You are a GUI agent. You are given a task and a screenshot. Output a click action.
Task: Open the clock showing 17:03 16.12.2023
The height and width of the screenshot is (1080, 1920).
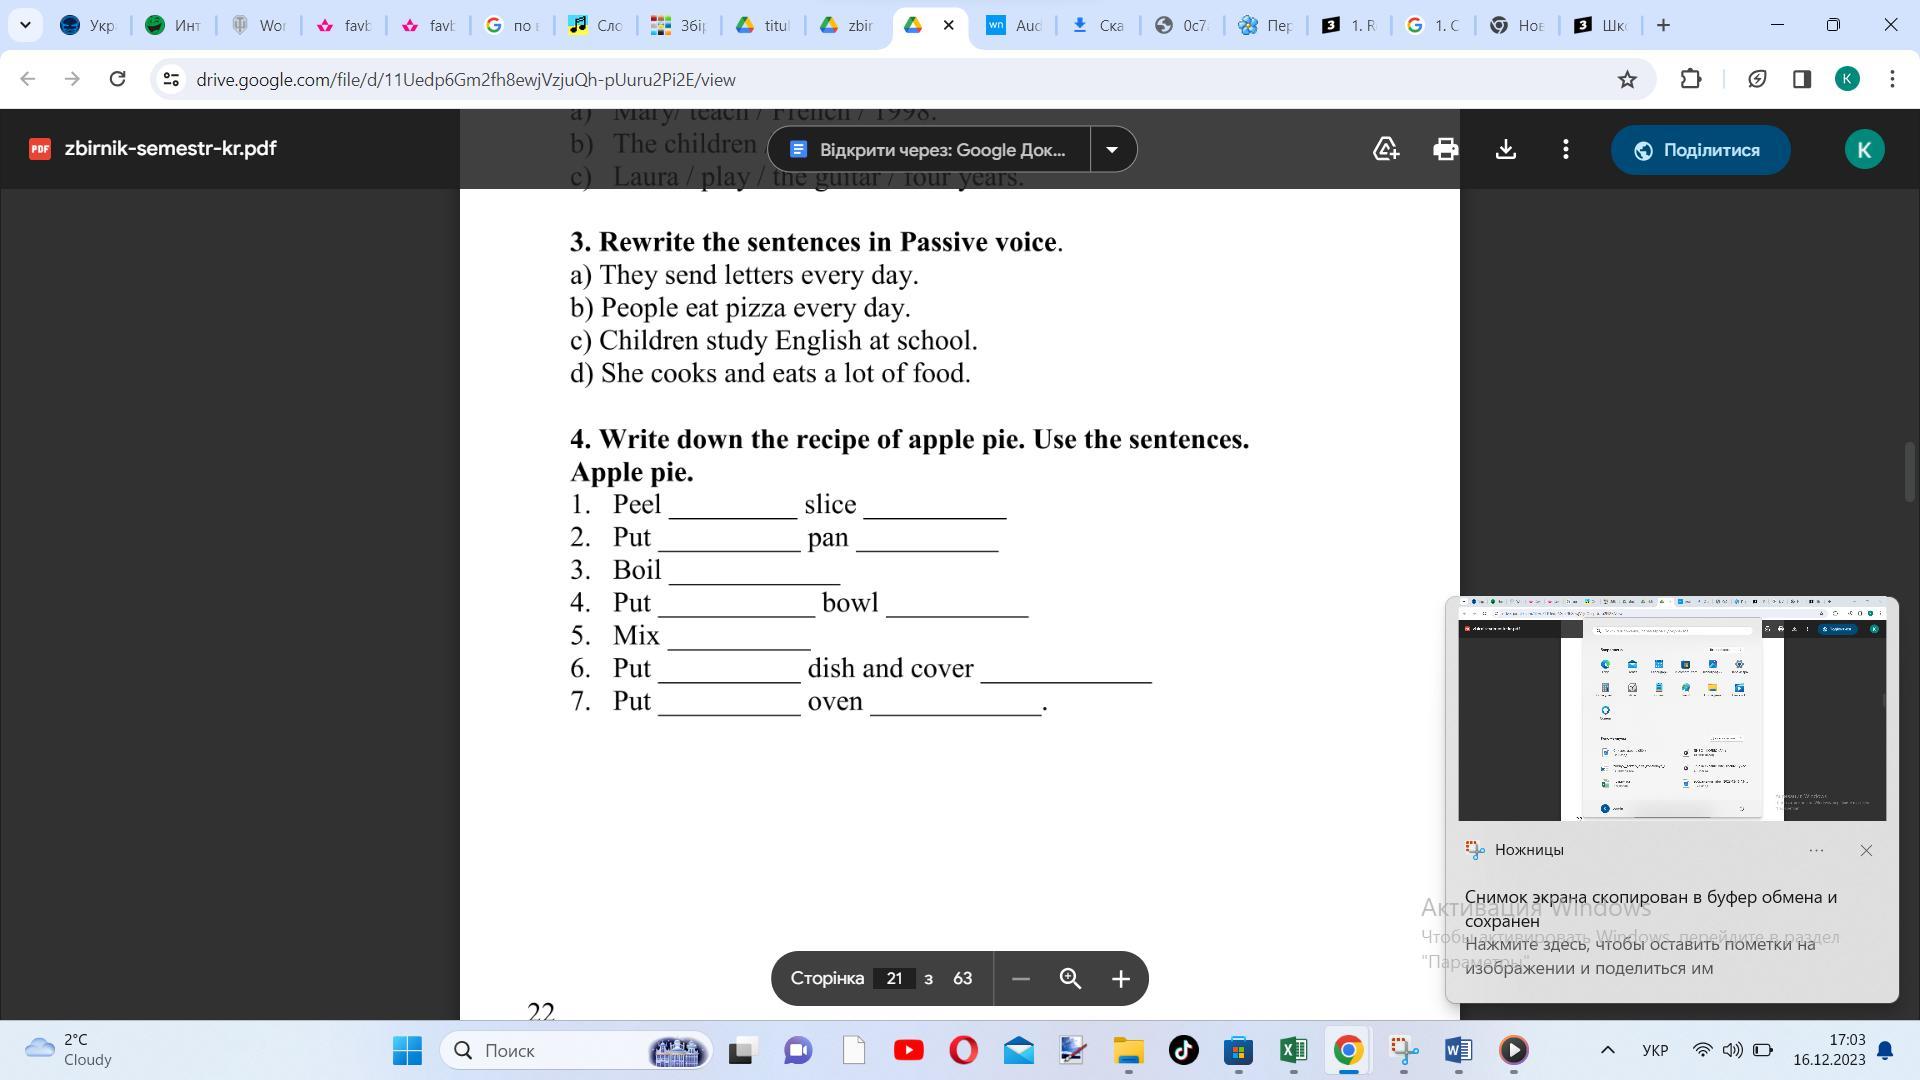pos(1829,1050)
